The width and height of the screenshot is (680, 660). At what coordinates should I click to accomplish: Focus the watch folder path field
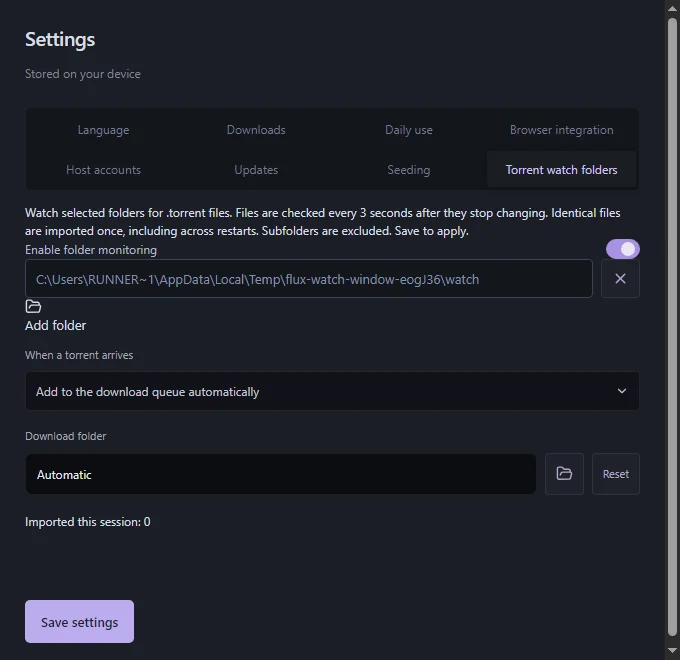pyautogui.click(x=309, y=279)
